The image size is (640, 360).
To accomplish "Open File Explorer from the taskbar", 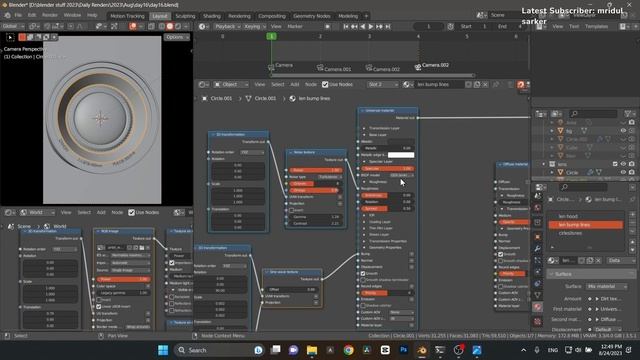I will [x=312, y=350].
